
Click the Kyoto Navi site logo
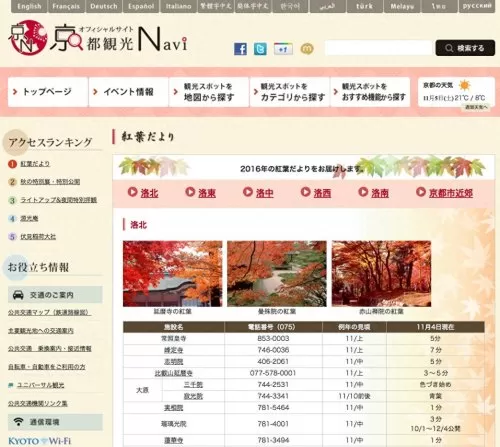(98, 39)
